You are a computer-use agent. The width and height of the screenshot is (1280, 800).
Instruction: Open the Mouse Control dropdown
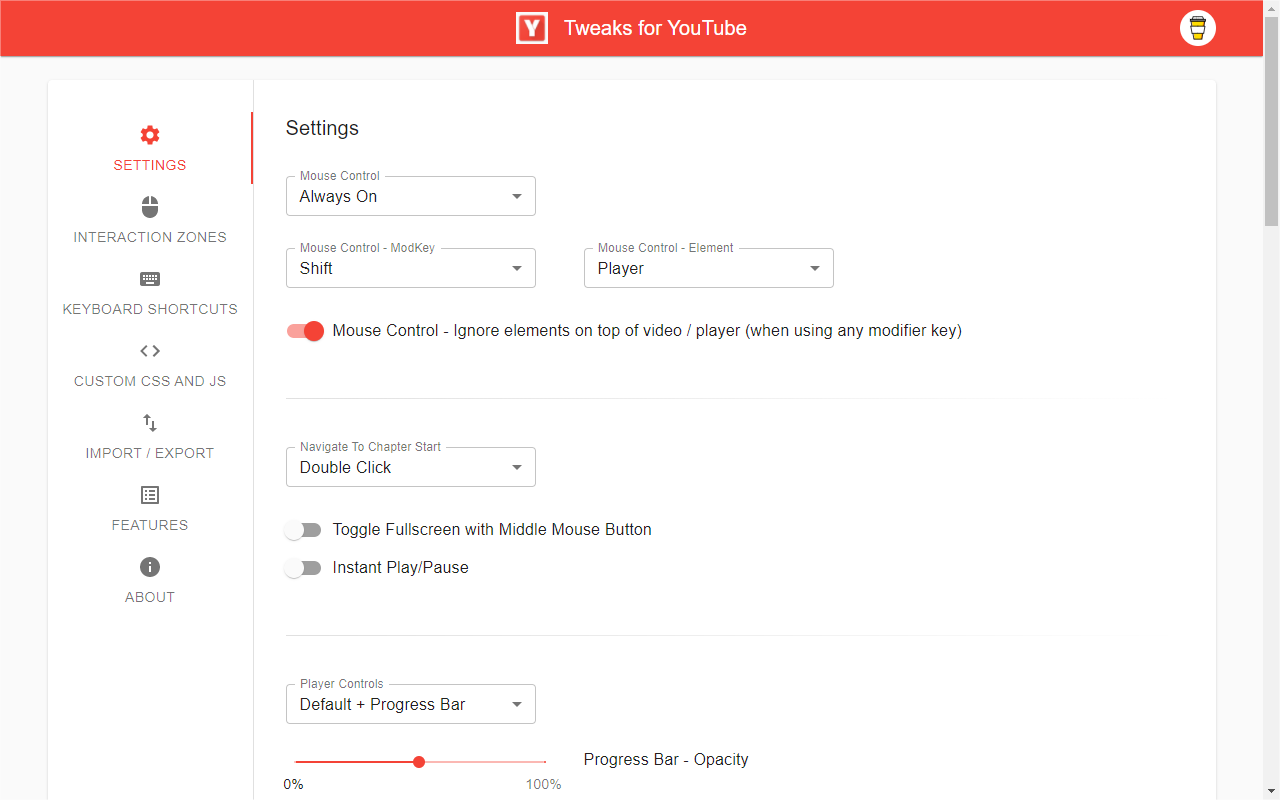click(x=410, y=196)
